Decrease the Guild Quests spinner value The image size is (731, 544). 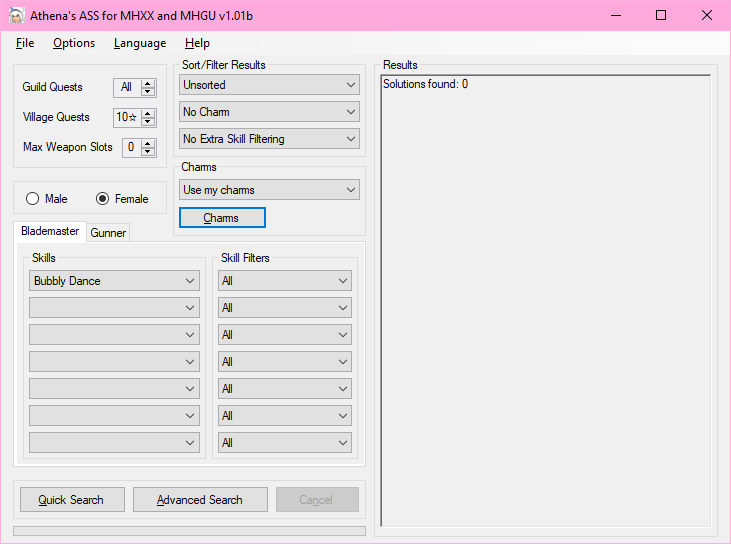(148, 91)
